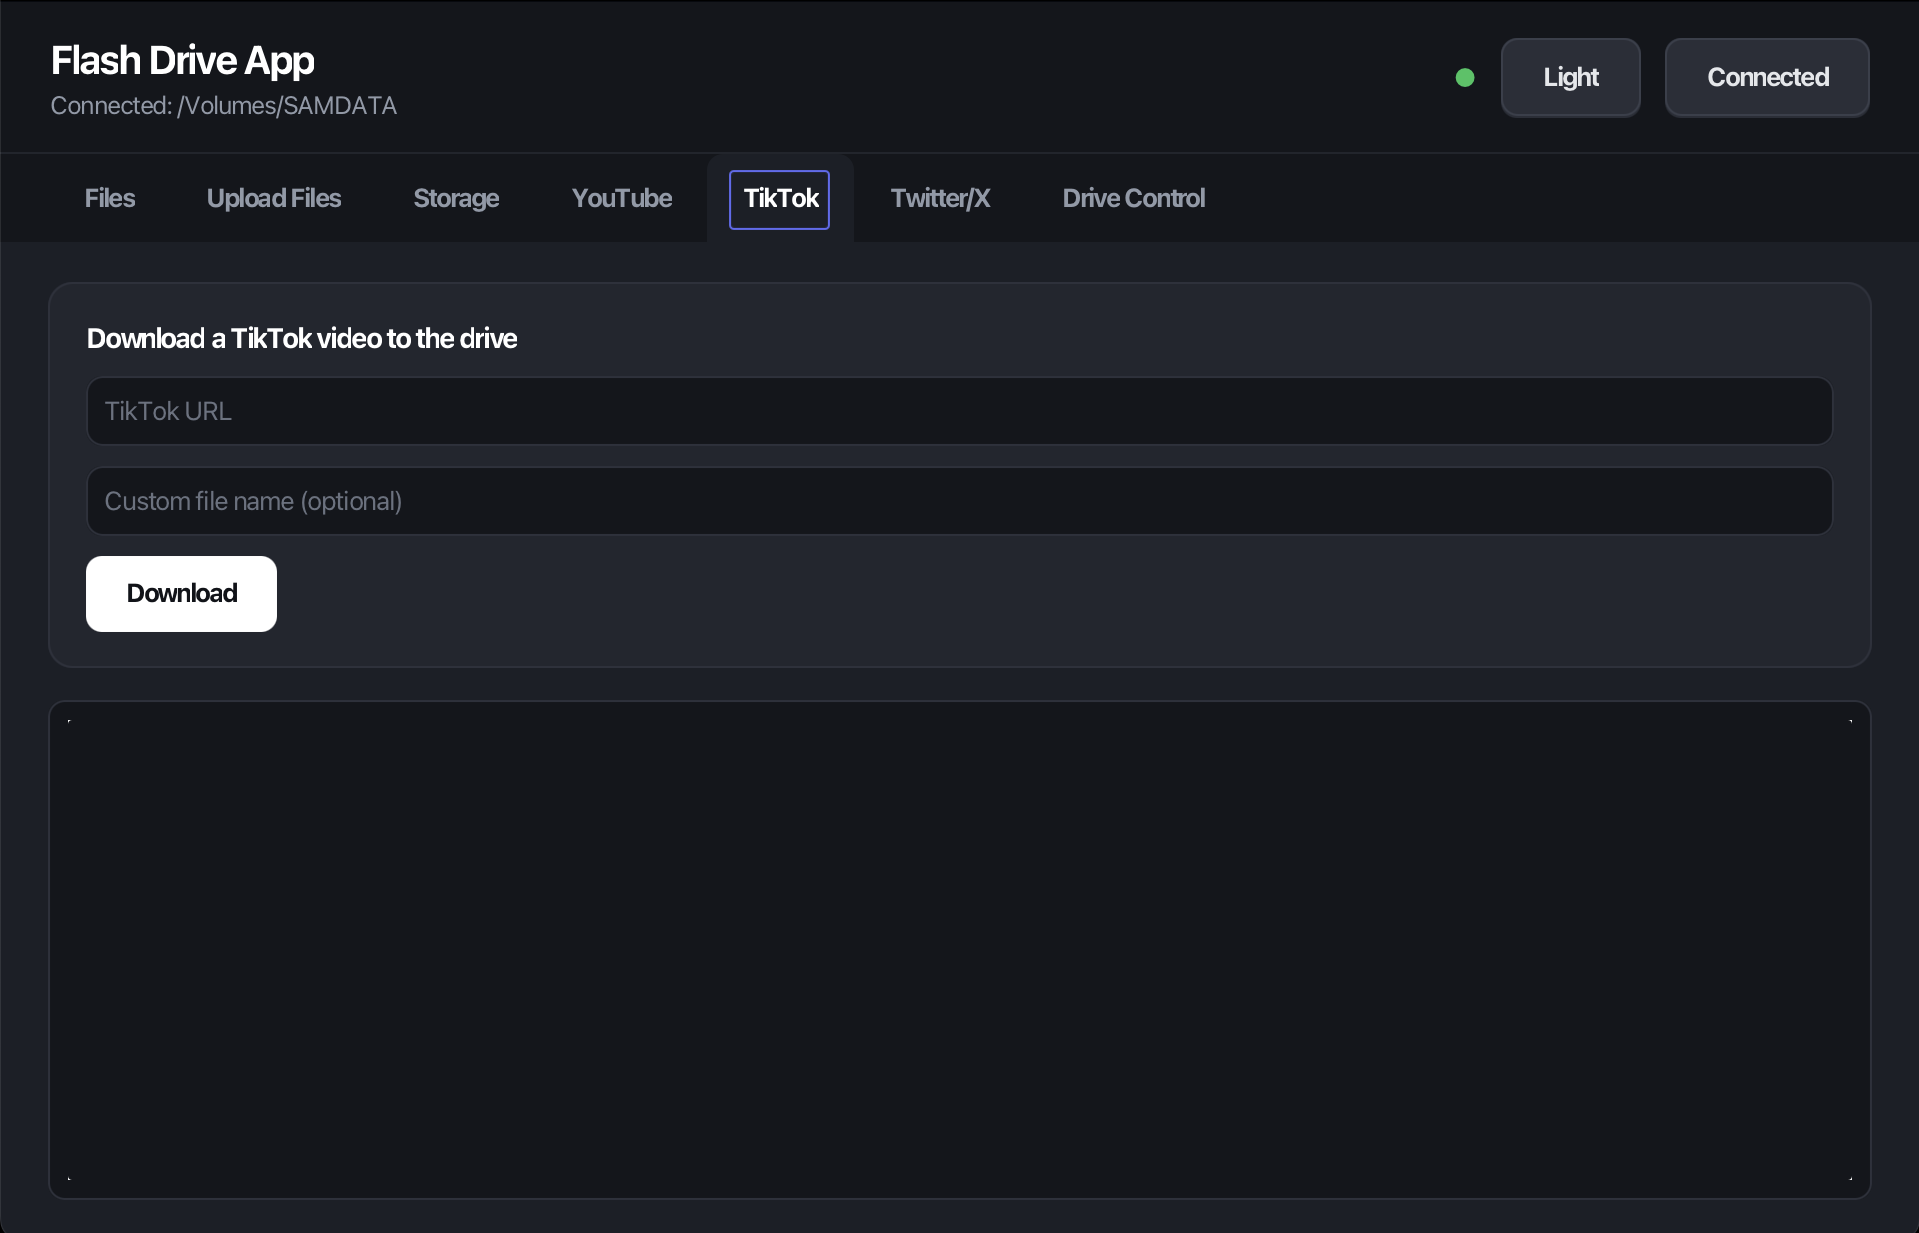1919x1233 pixels.
Task: Click the Download button
Action: (181, 594)
